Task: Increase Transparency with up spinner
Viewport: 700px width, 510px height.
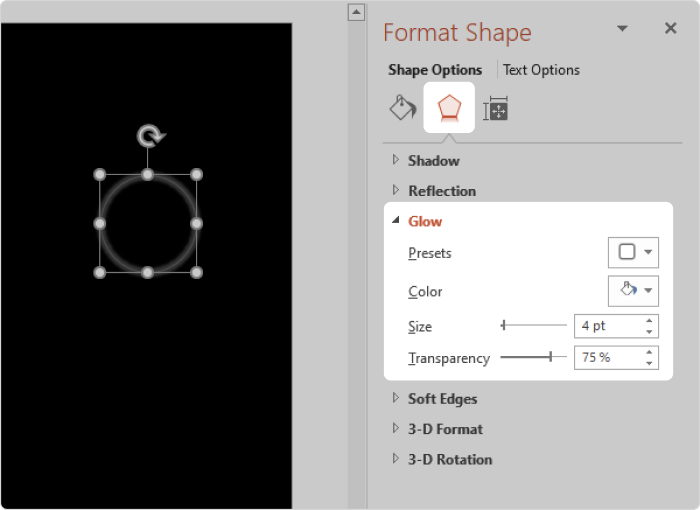Action: 649,352
